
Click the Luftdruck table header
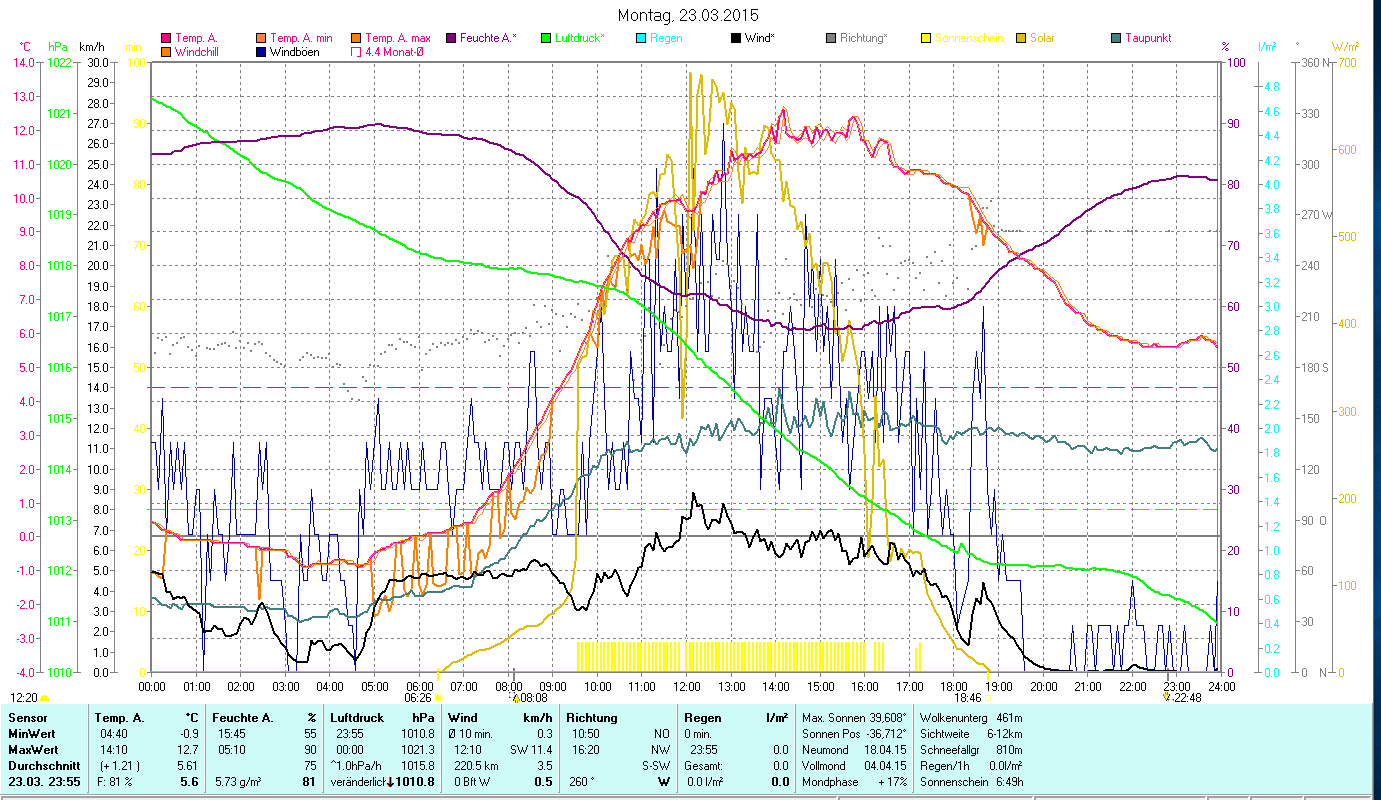point(358,718)
